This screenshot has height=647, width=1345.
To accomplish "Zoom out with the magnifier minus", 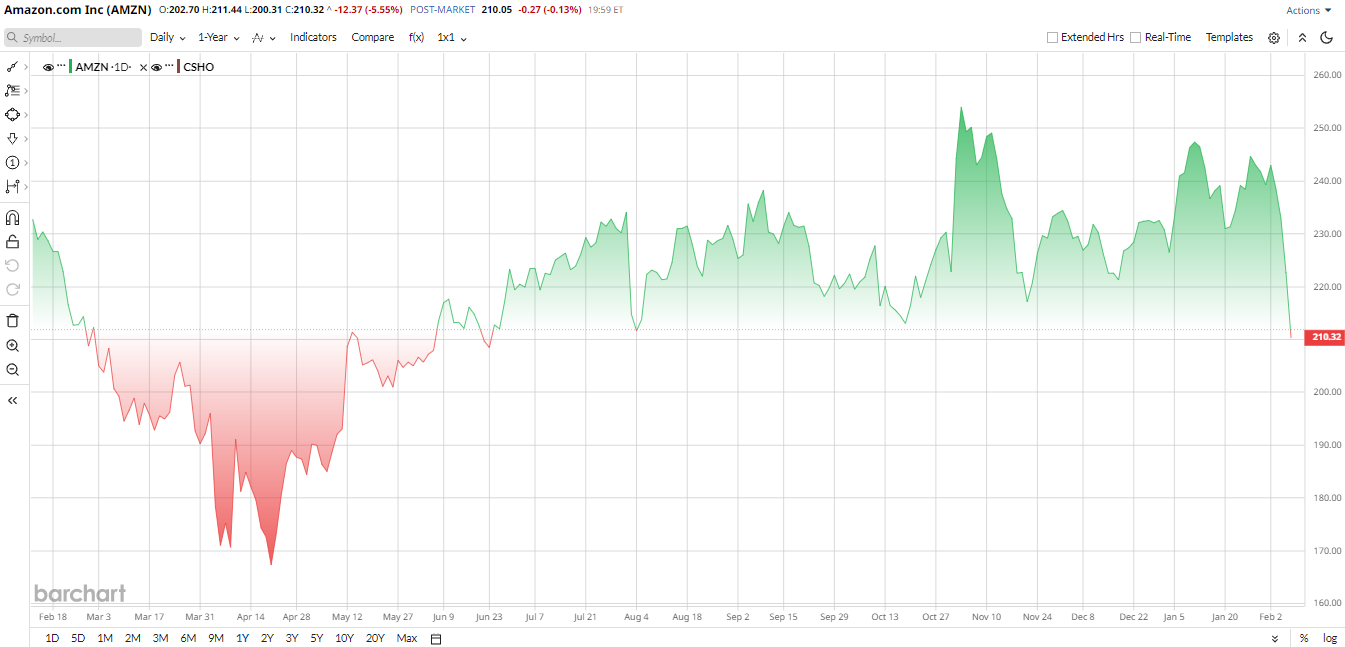I will coord(13,369).
